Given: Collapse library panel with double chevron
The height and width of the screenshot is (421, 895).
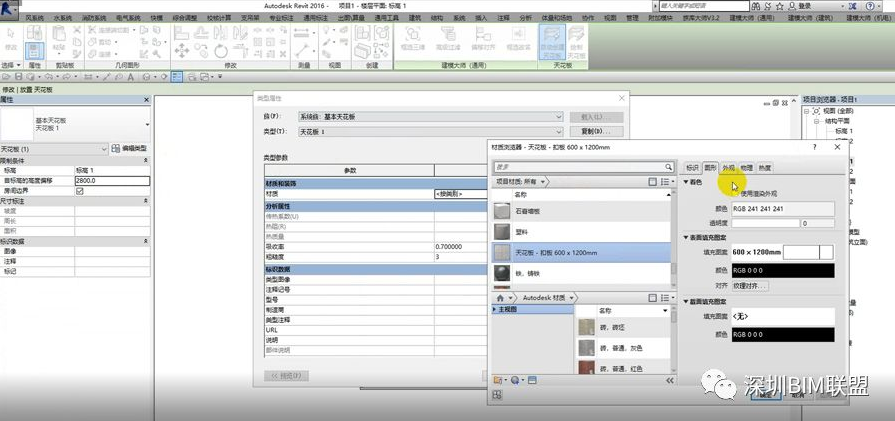Looking at the screenshot, I should coord(670,380).
